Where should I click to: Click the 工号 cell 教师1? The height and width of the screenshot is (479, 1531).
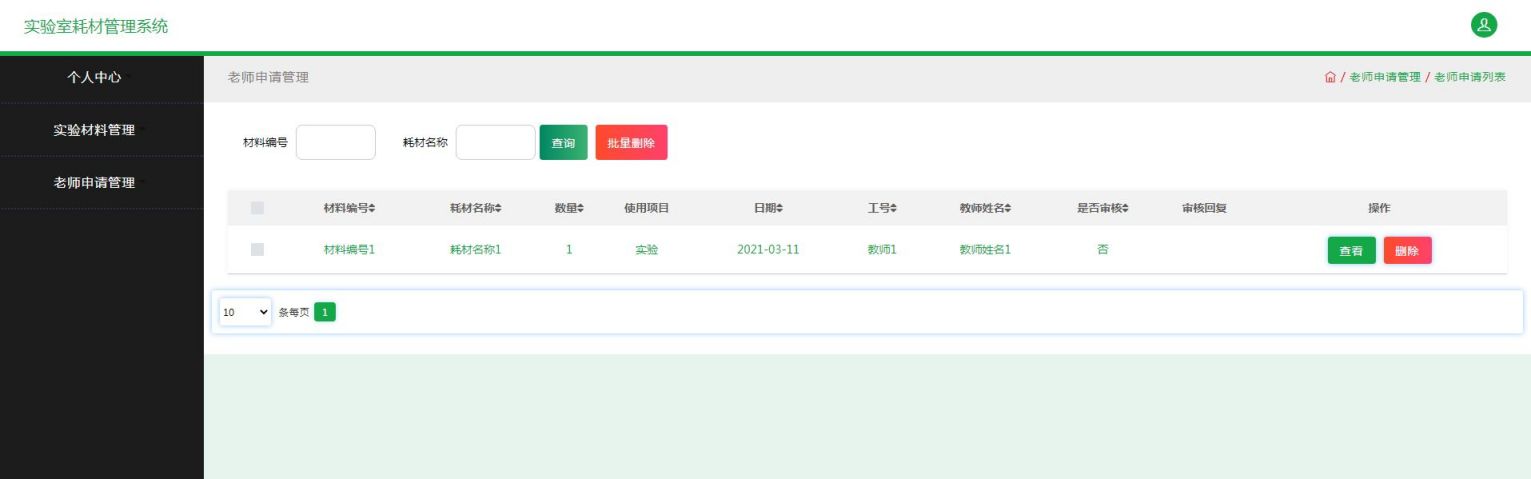tap(882, 250)
